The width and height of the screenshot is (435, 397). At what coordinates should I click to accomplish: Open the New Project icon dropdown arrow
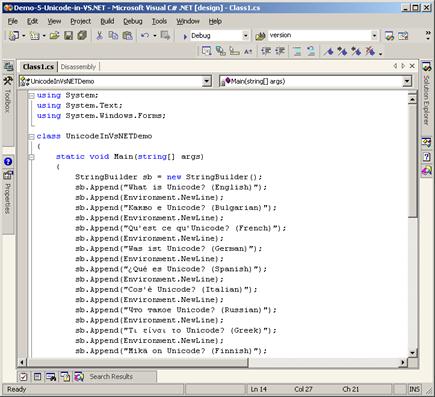24,36
